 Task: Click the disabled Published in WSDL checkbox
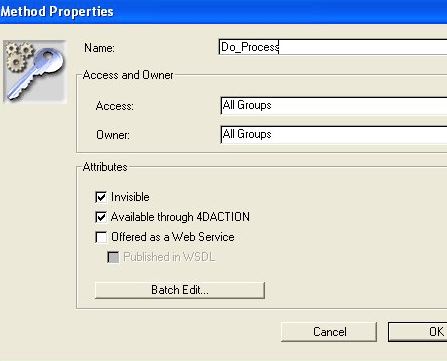pos(113,257)
